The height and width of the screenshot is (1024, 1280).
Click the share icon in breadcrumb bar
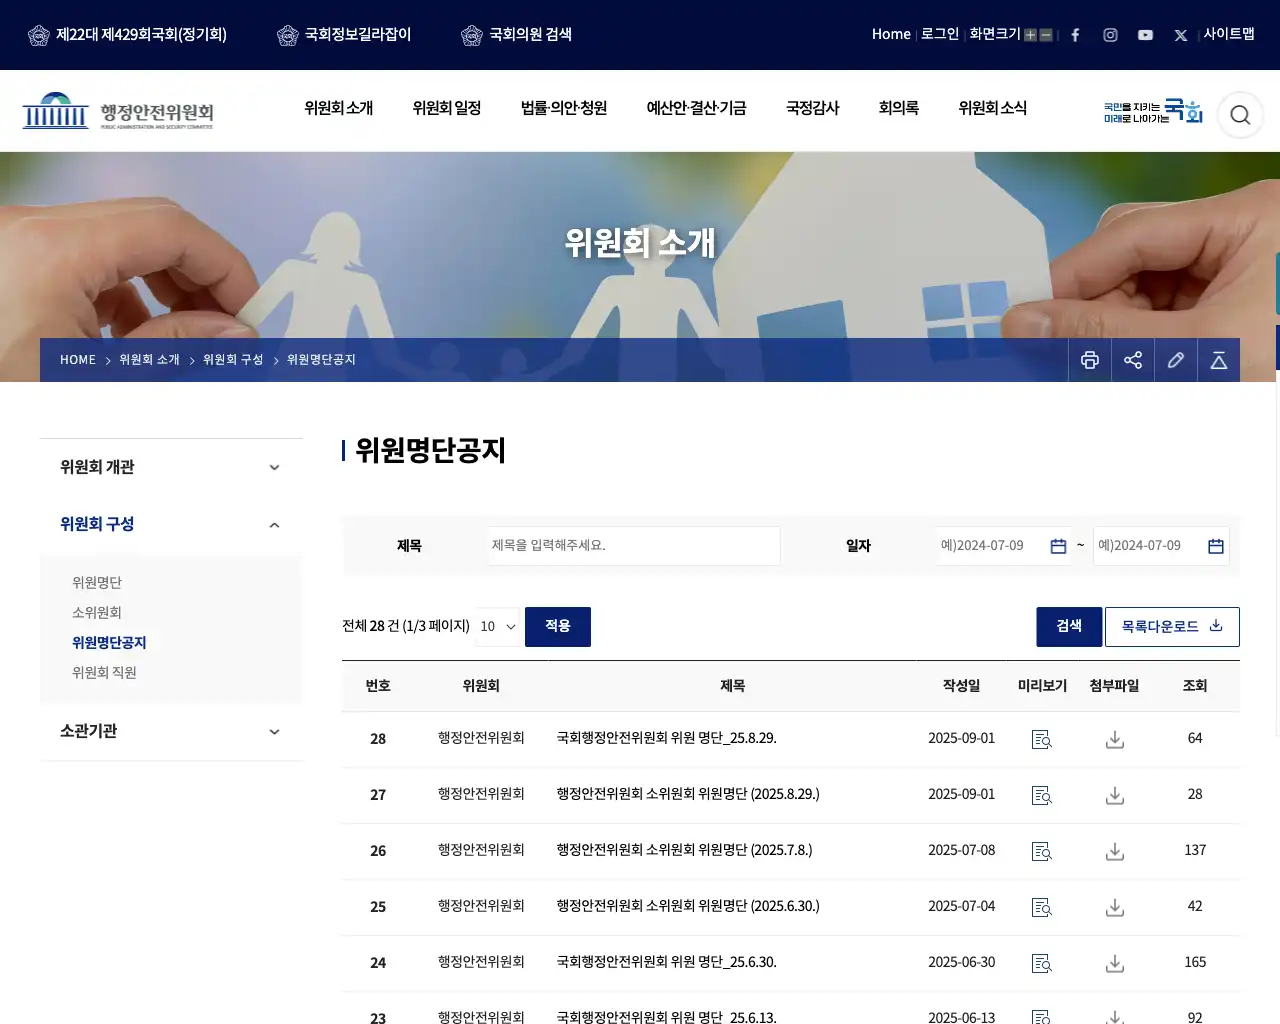coord(1133,360)
